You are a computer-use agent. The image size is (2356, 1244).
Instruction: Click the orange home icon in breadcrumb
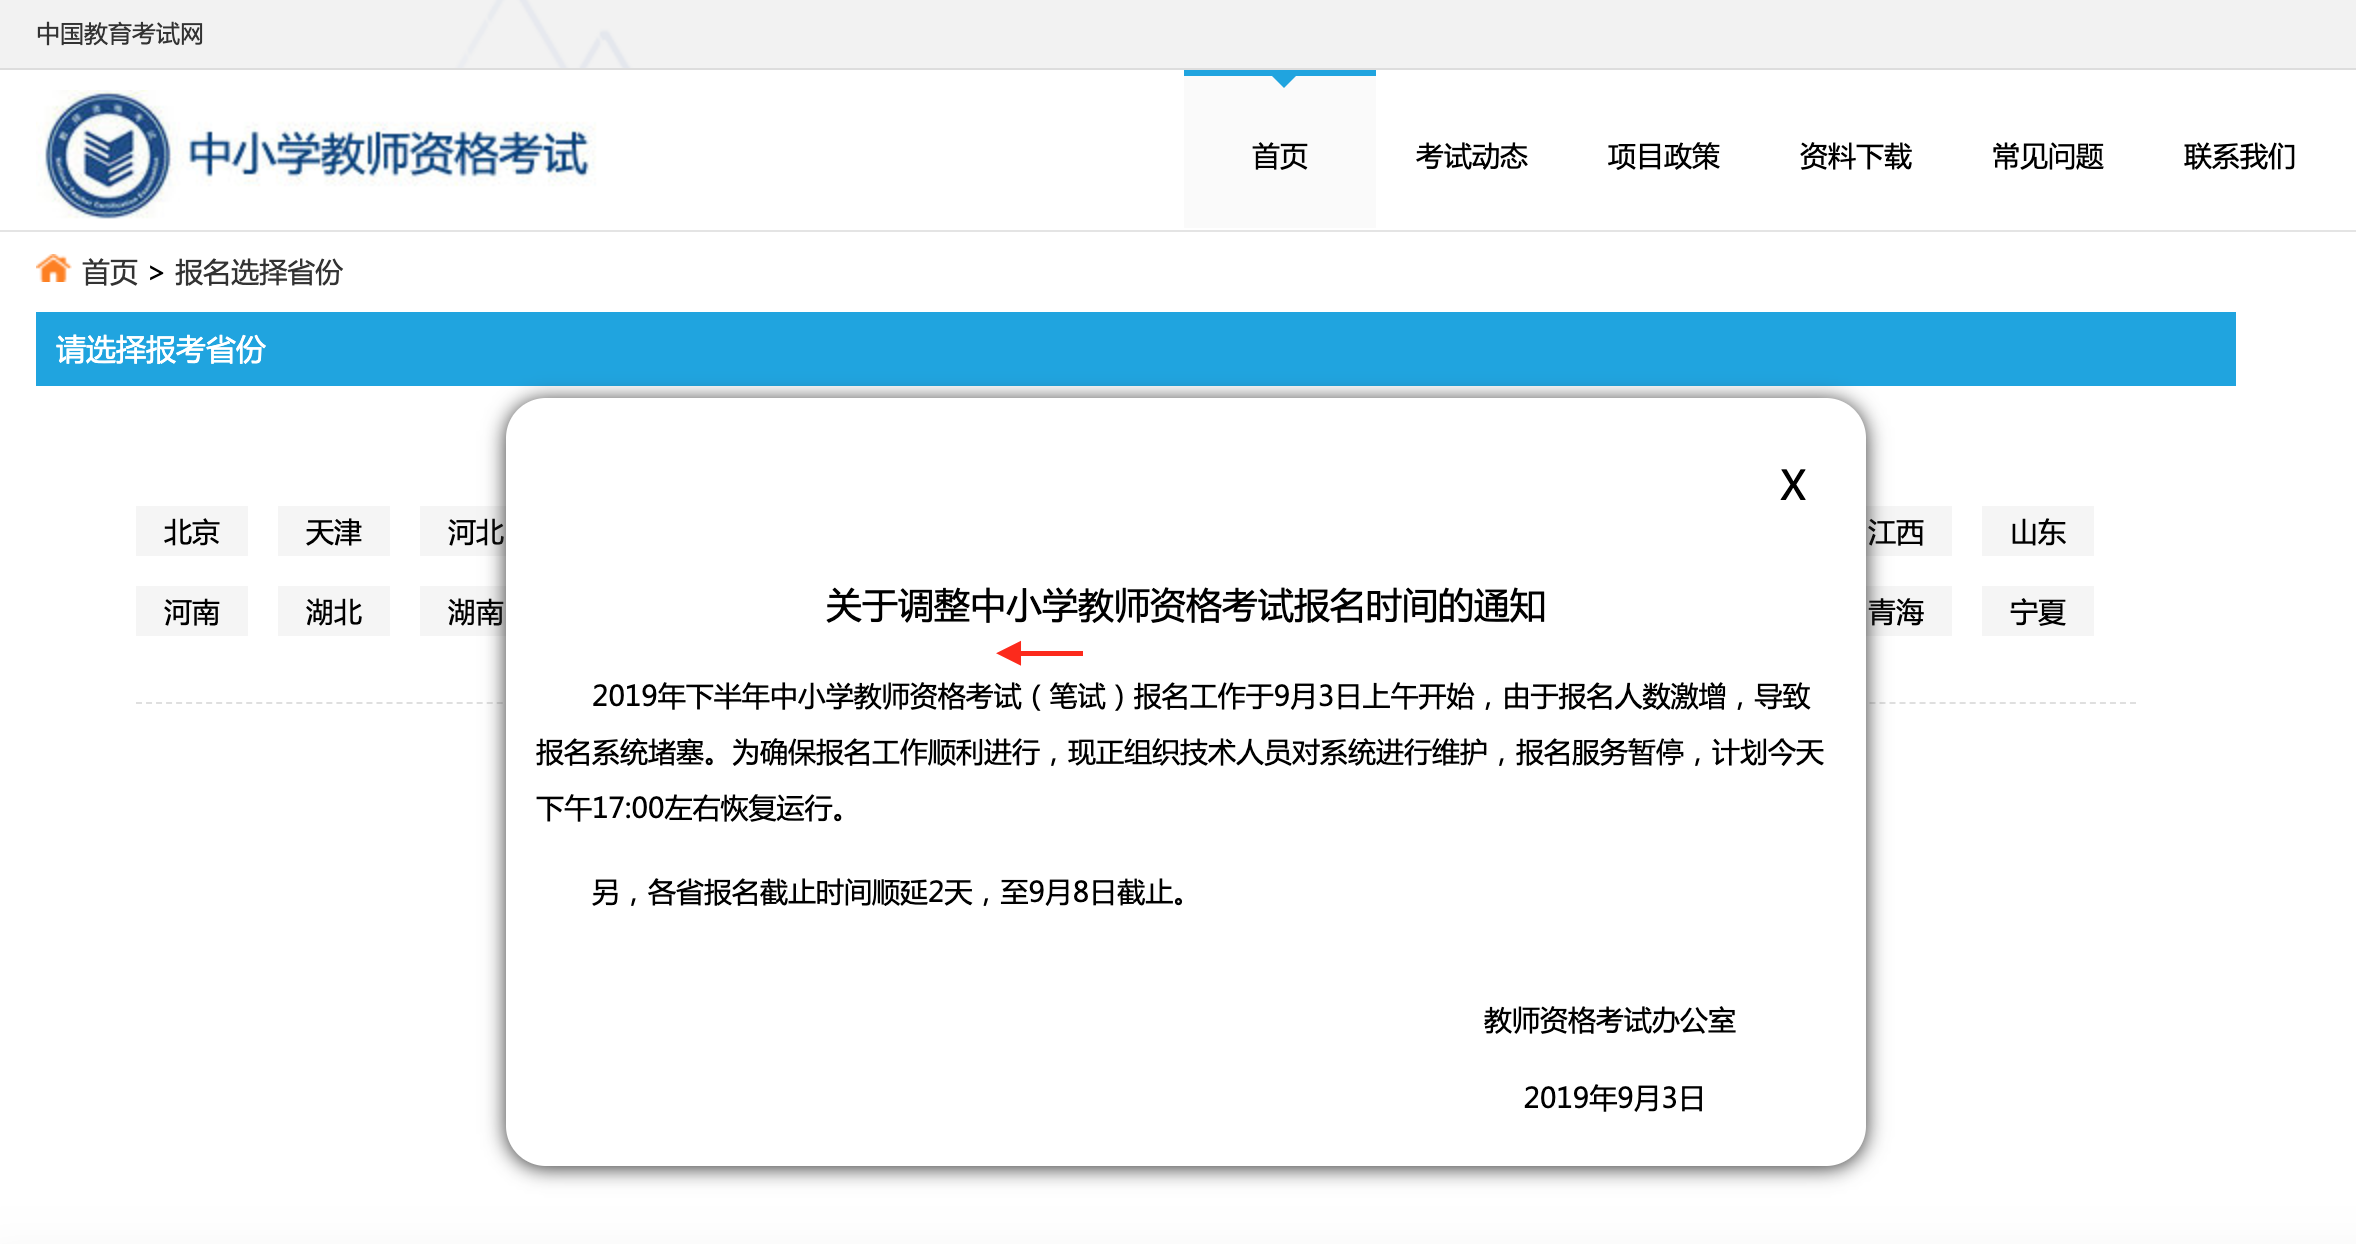pyautogui.click(x=53, y=269)
